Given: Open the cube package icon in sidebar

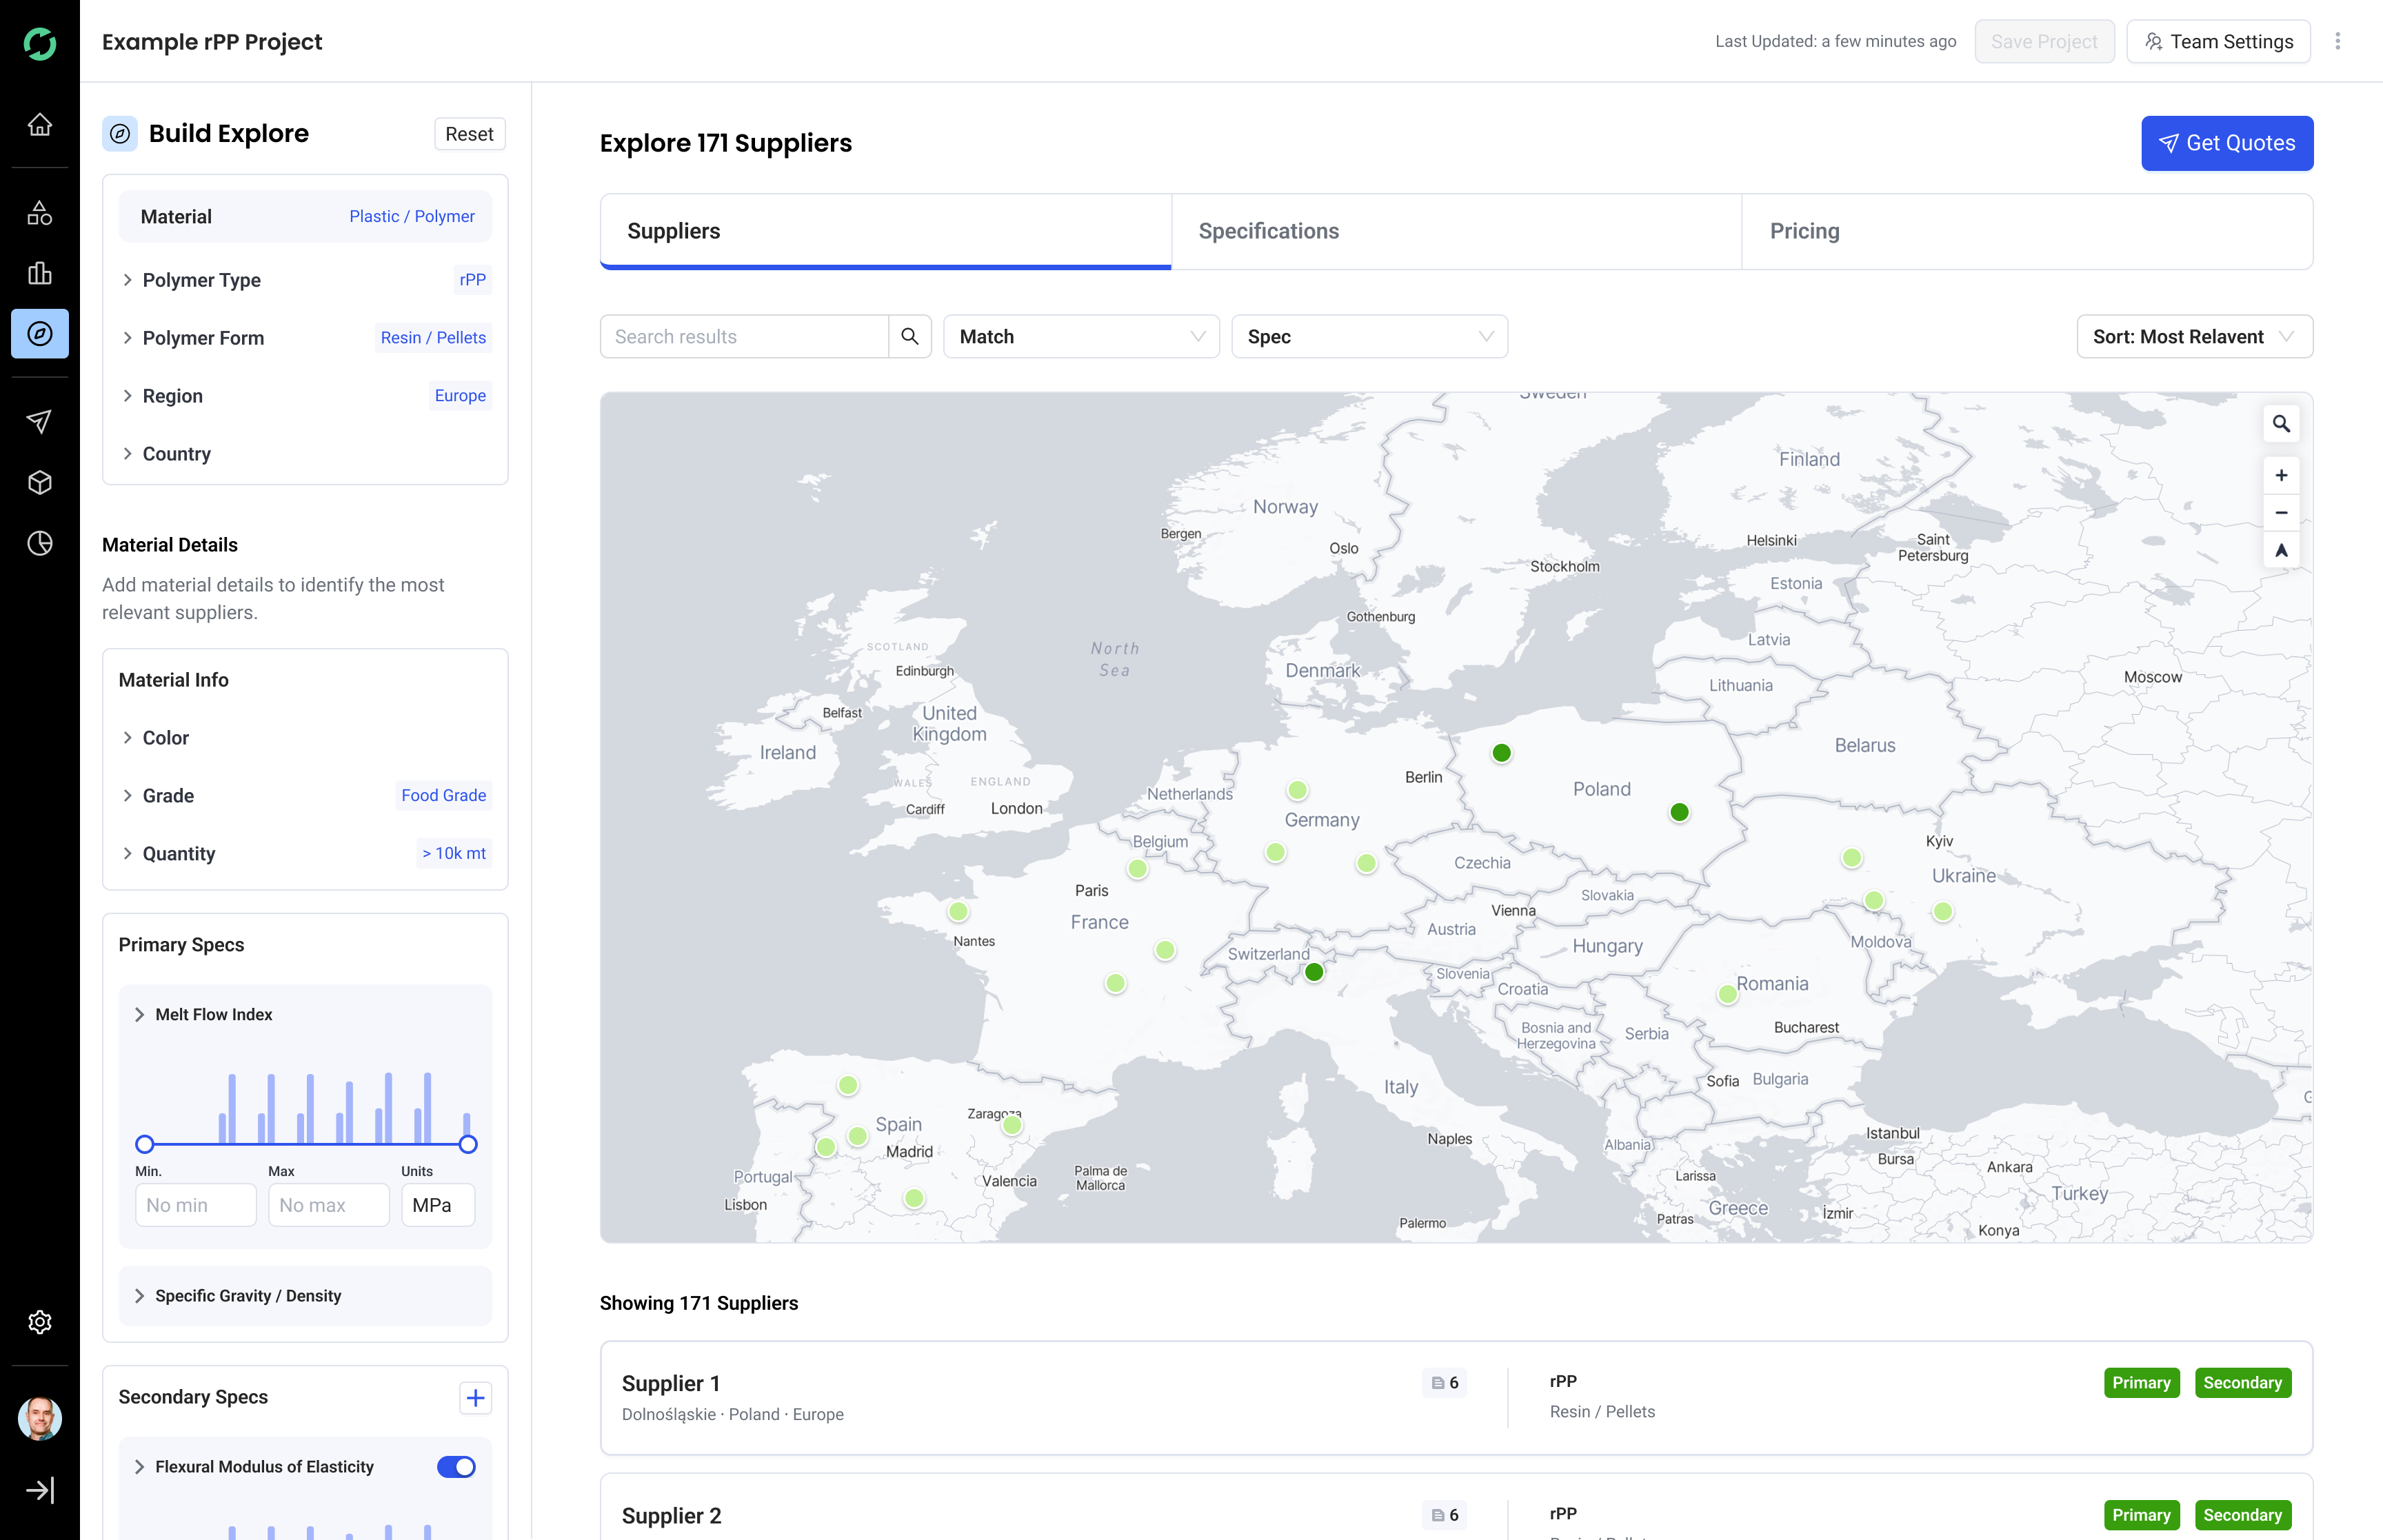Looking at the screenshot, I should [39, 483].
